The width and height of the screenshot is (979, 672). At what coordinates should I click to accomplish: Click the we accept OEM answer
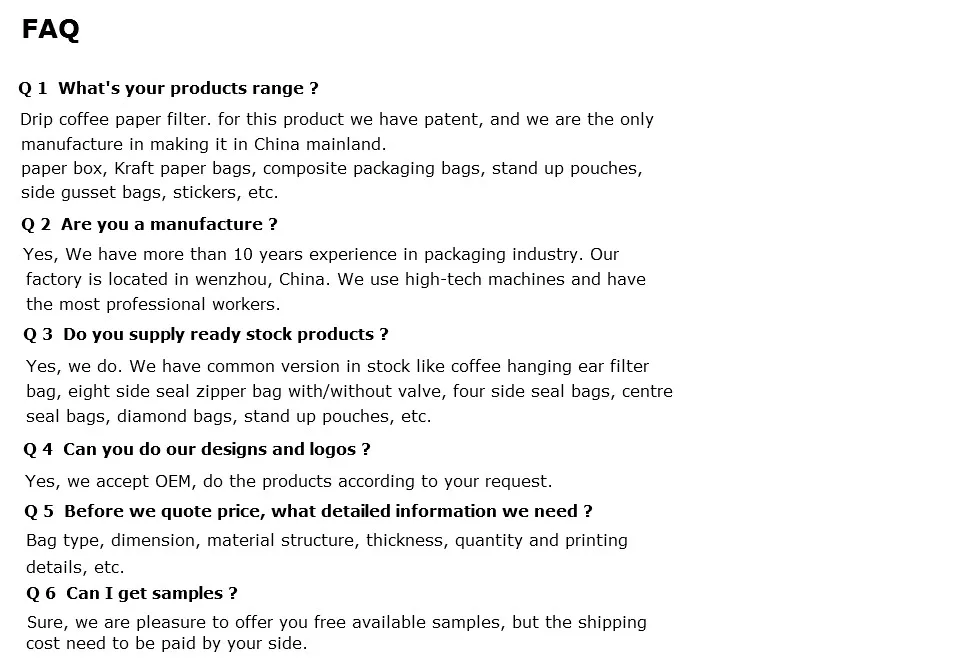point(288,482)
